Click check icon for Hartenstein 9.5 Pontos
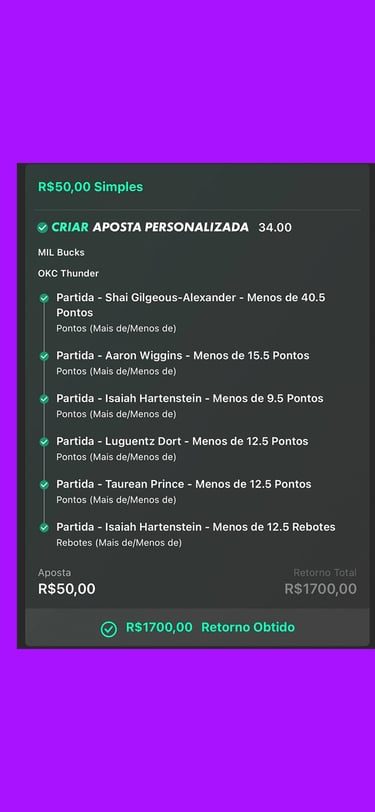The width and height of the screenshot is (375, 812). point(45,399)
